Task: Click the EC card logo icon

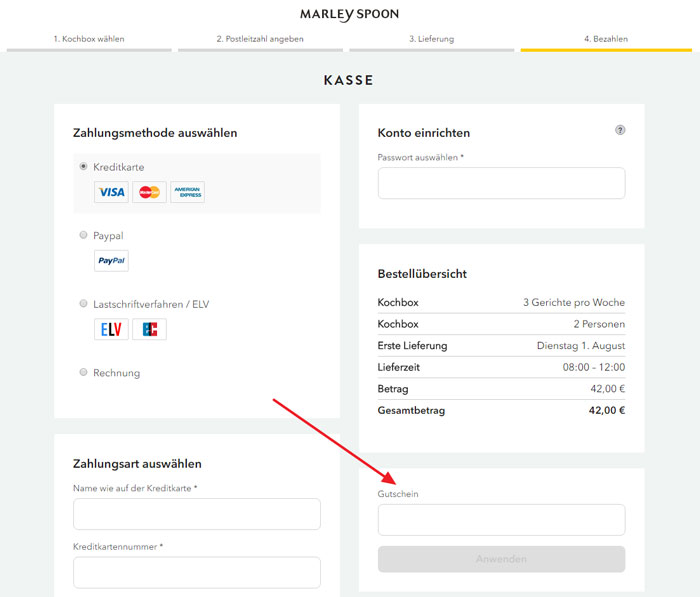Action: (150, 329)
